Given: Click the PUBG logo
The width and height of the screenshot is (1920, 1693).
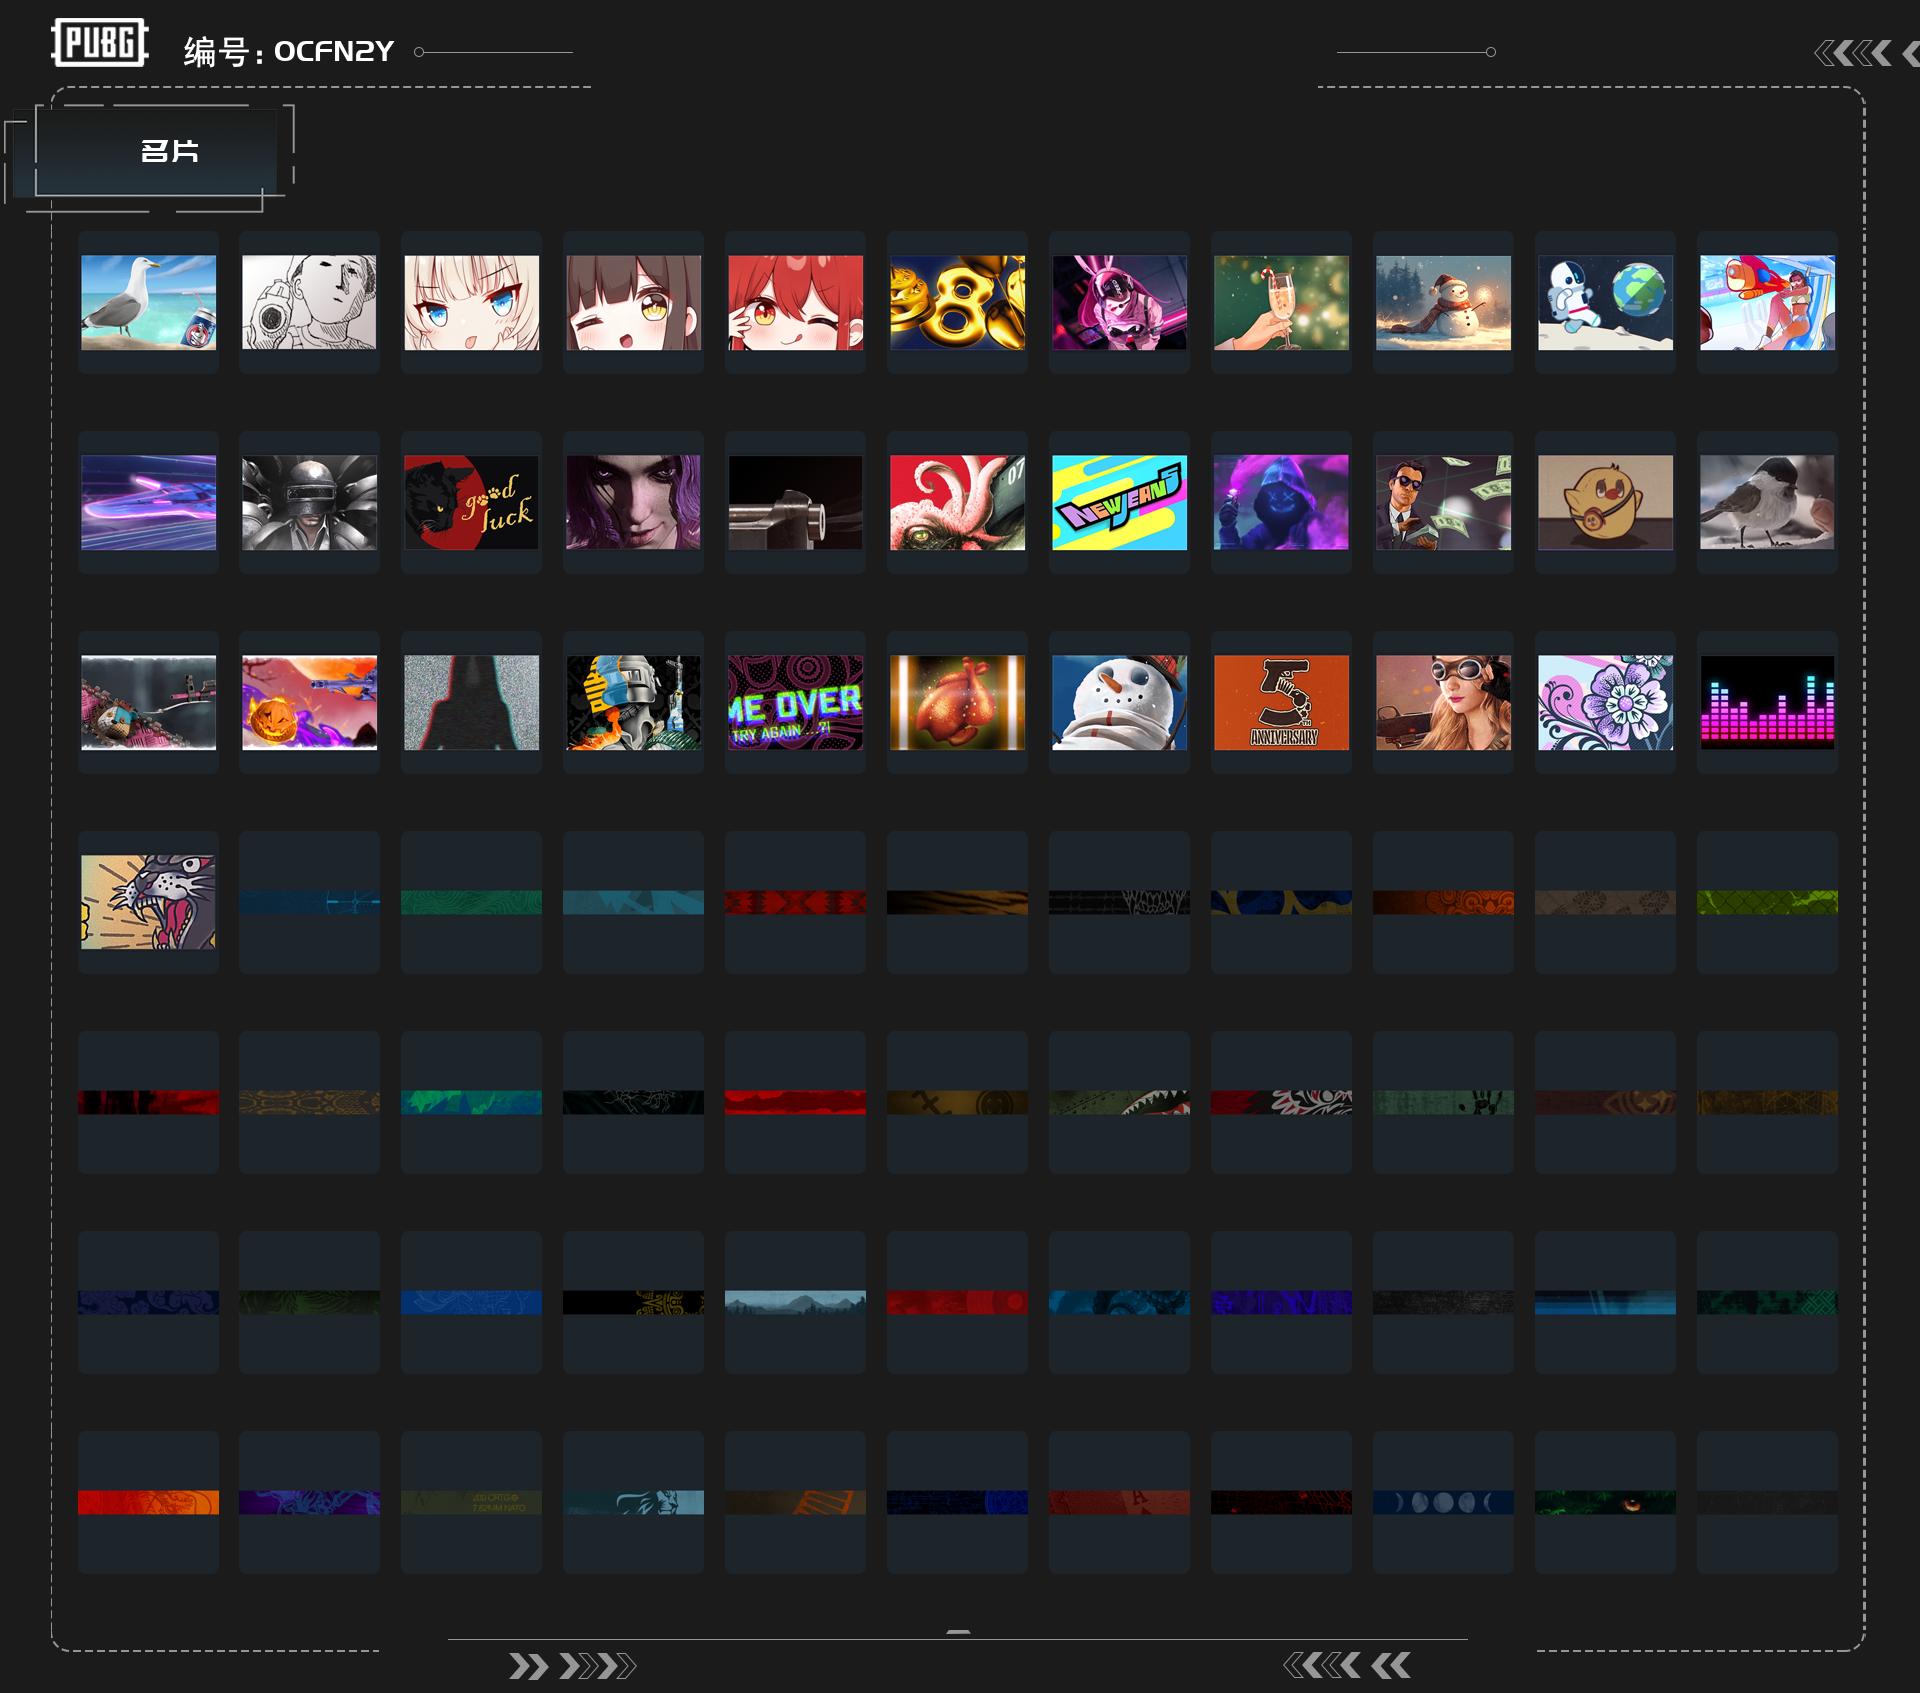Looking at the screenshot, I should tap(100, 43).
